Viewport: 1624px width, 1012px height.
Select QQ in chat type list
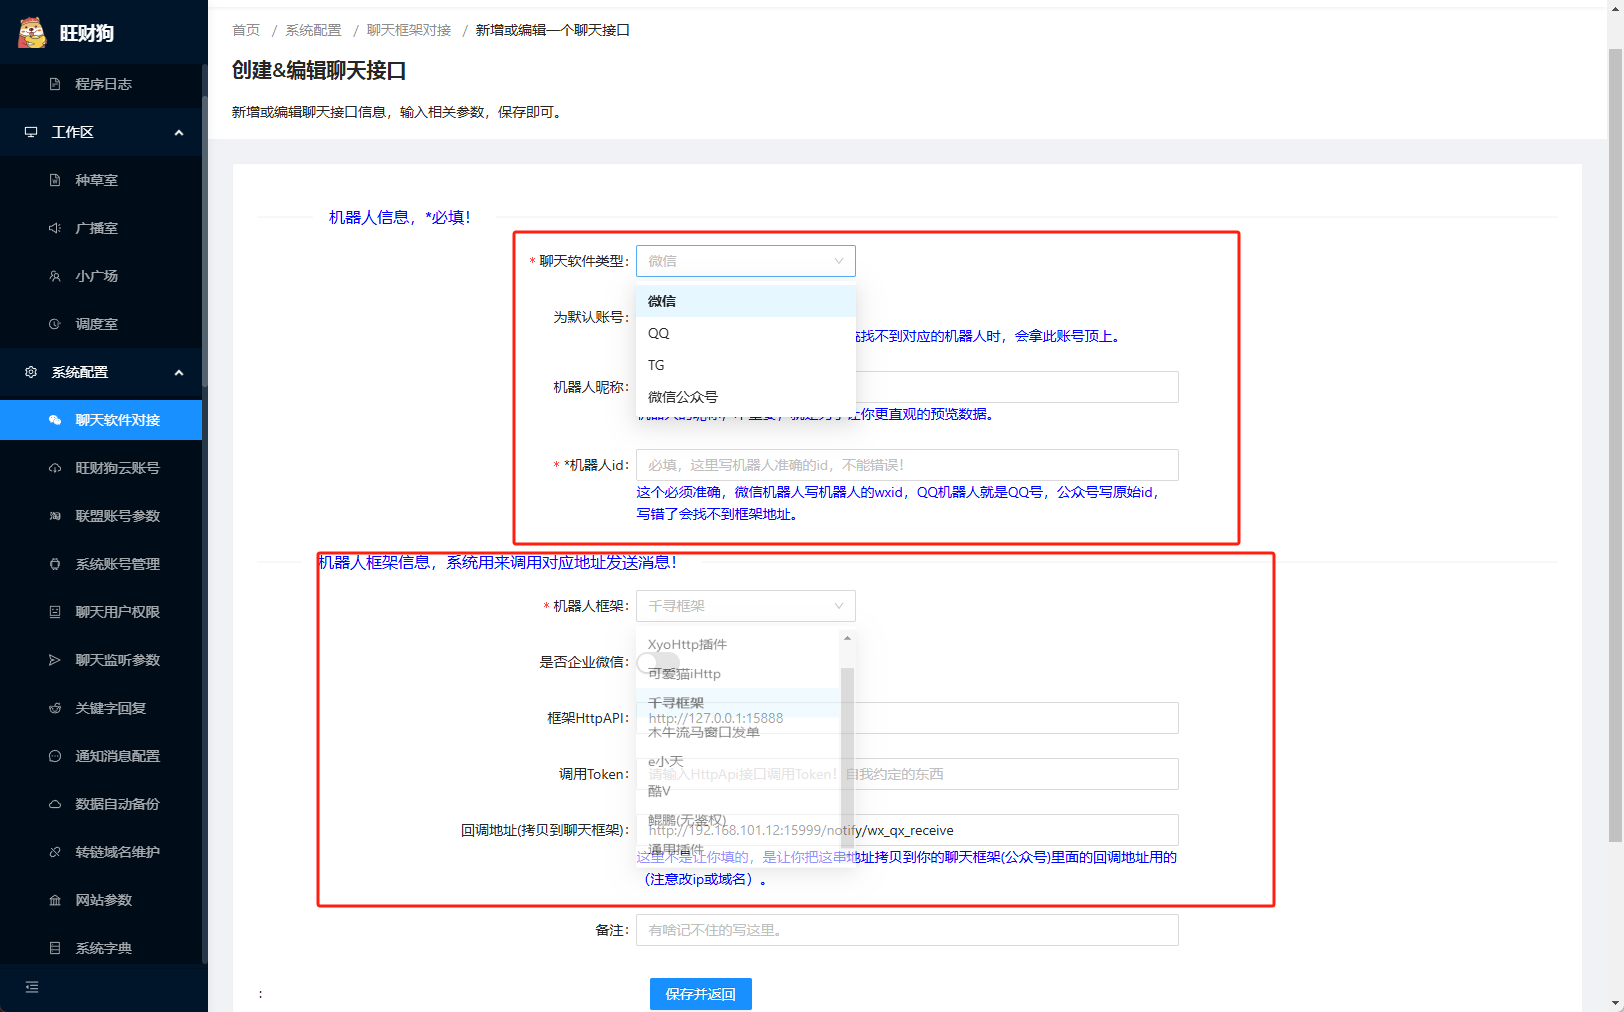tap(746, 333)
